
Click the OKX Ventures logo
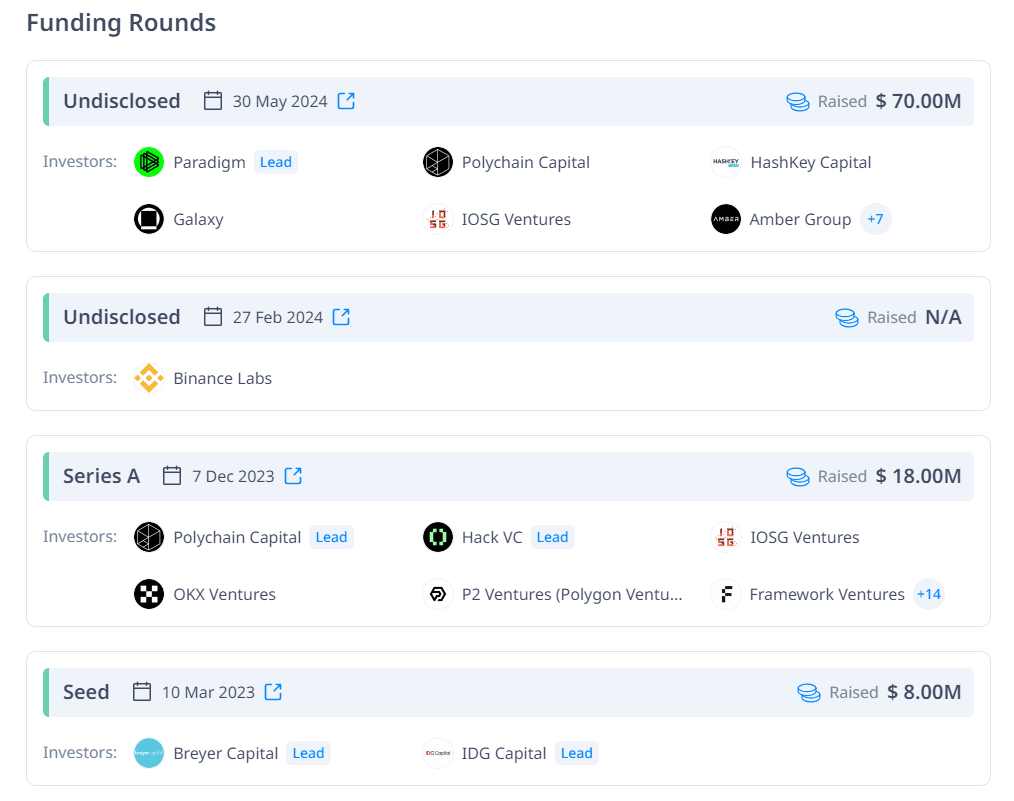149,594
